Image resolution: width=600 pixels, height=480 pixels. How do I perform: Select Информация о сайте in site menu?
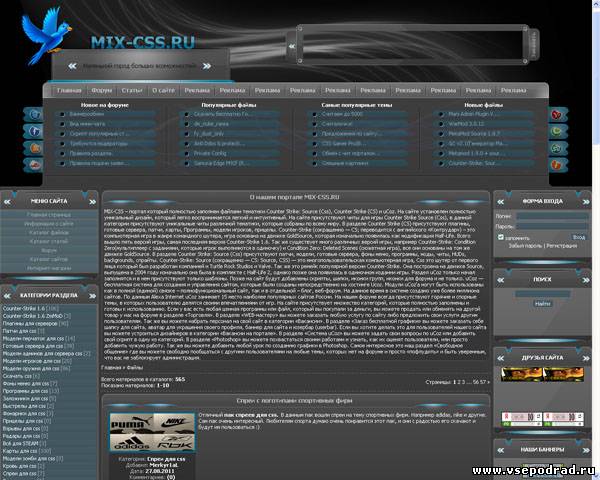tap(49, 224)
